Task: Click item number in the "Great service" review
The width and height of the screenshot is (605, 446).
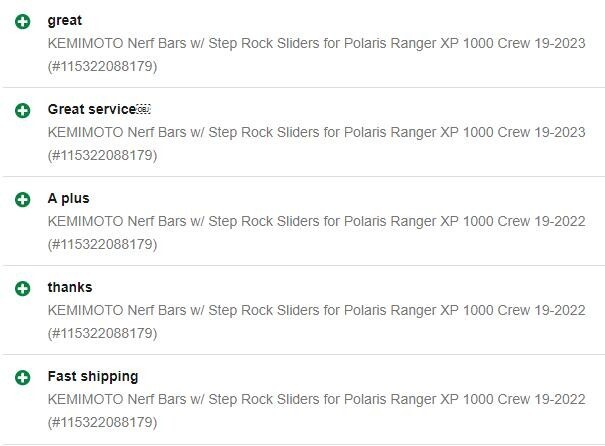Action: (102, 155)
